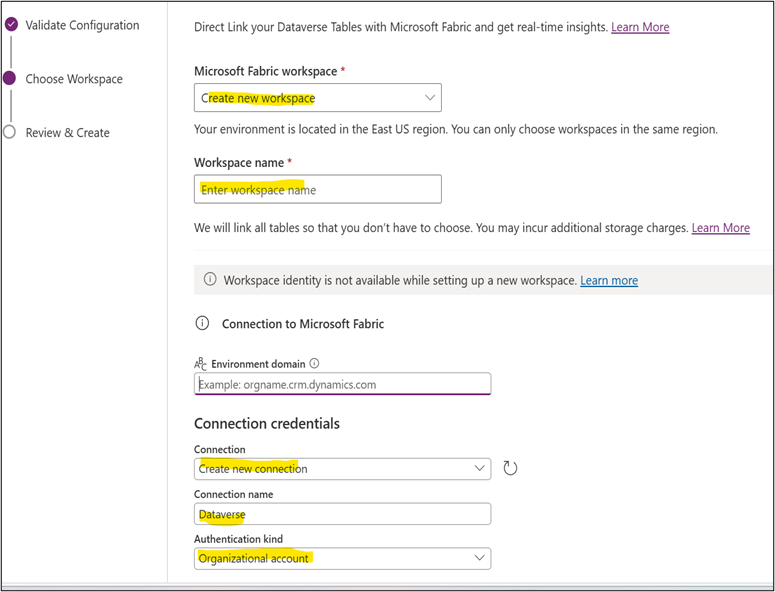Click the ABC text type icon
The image size is (775, 592).
click(x=200, y=365)
